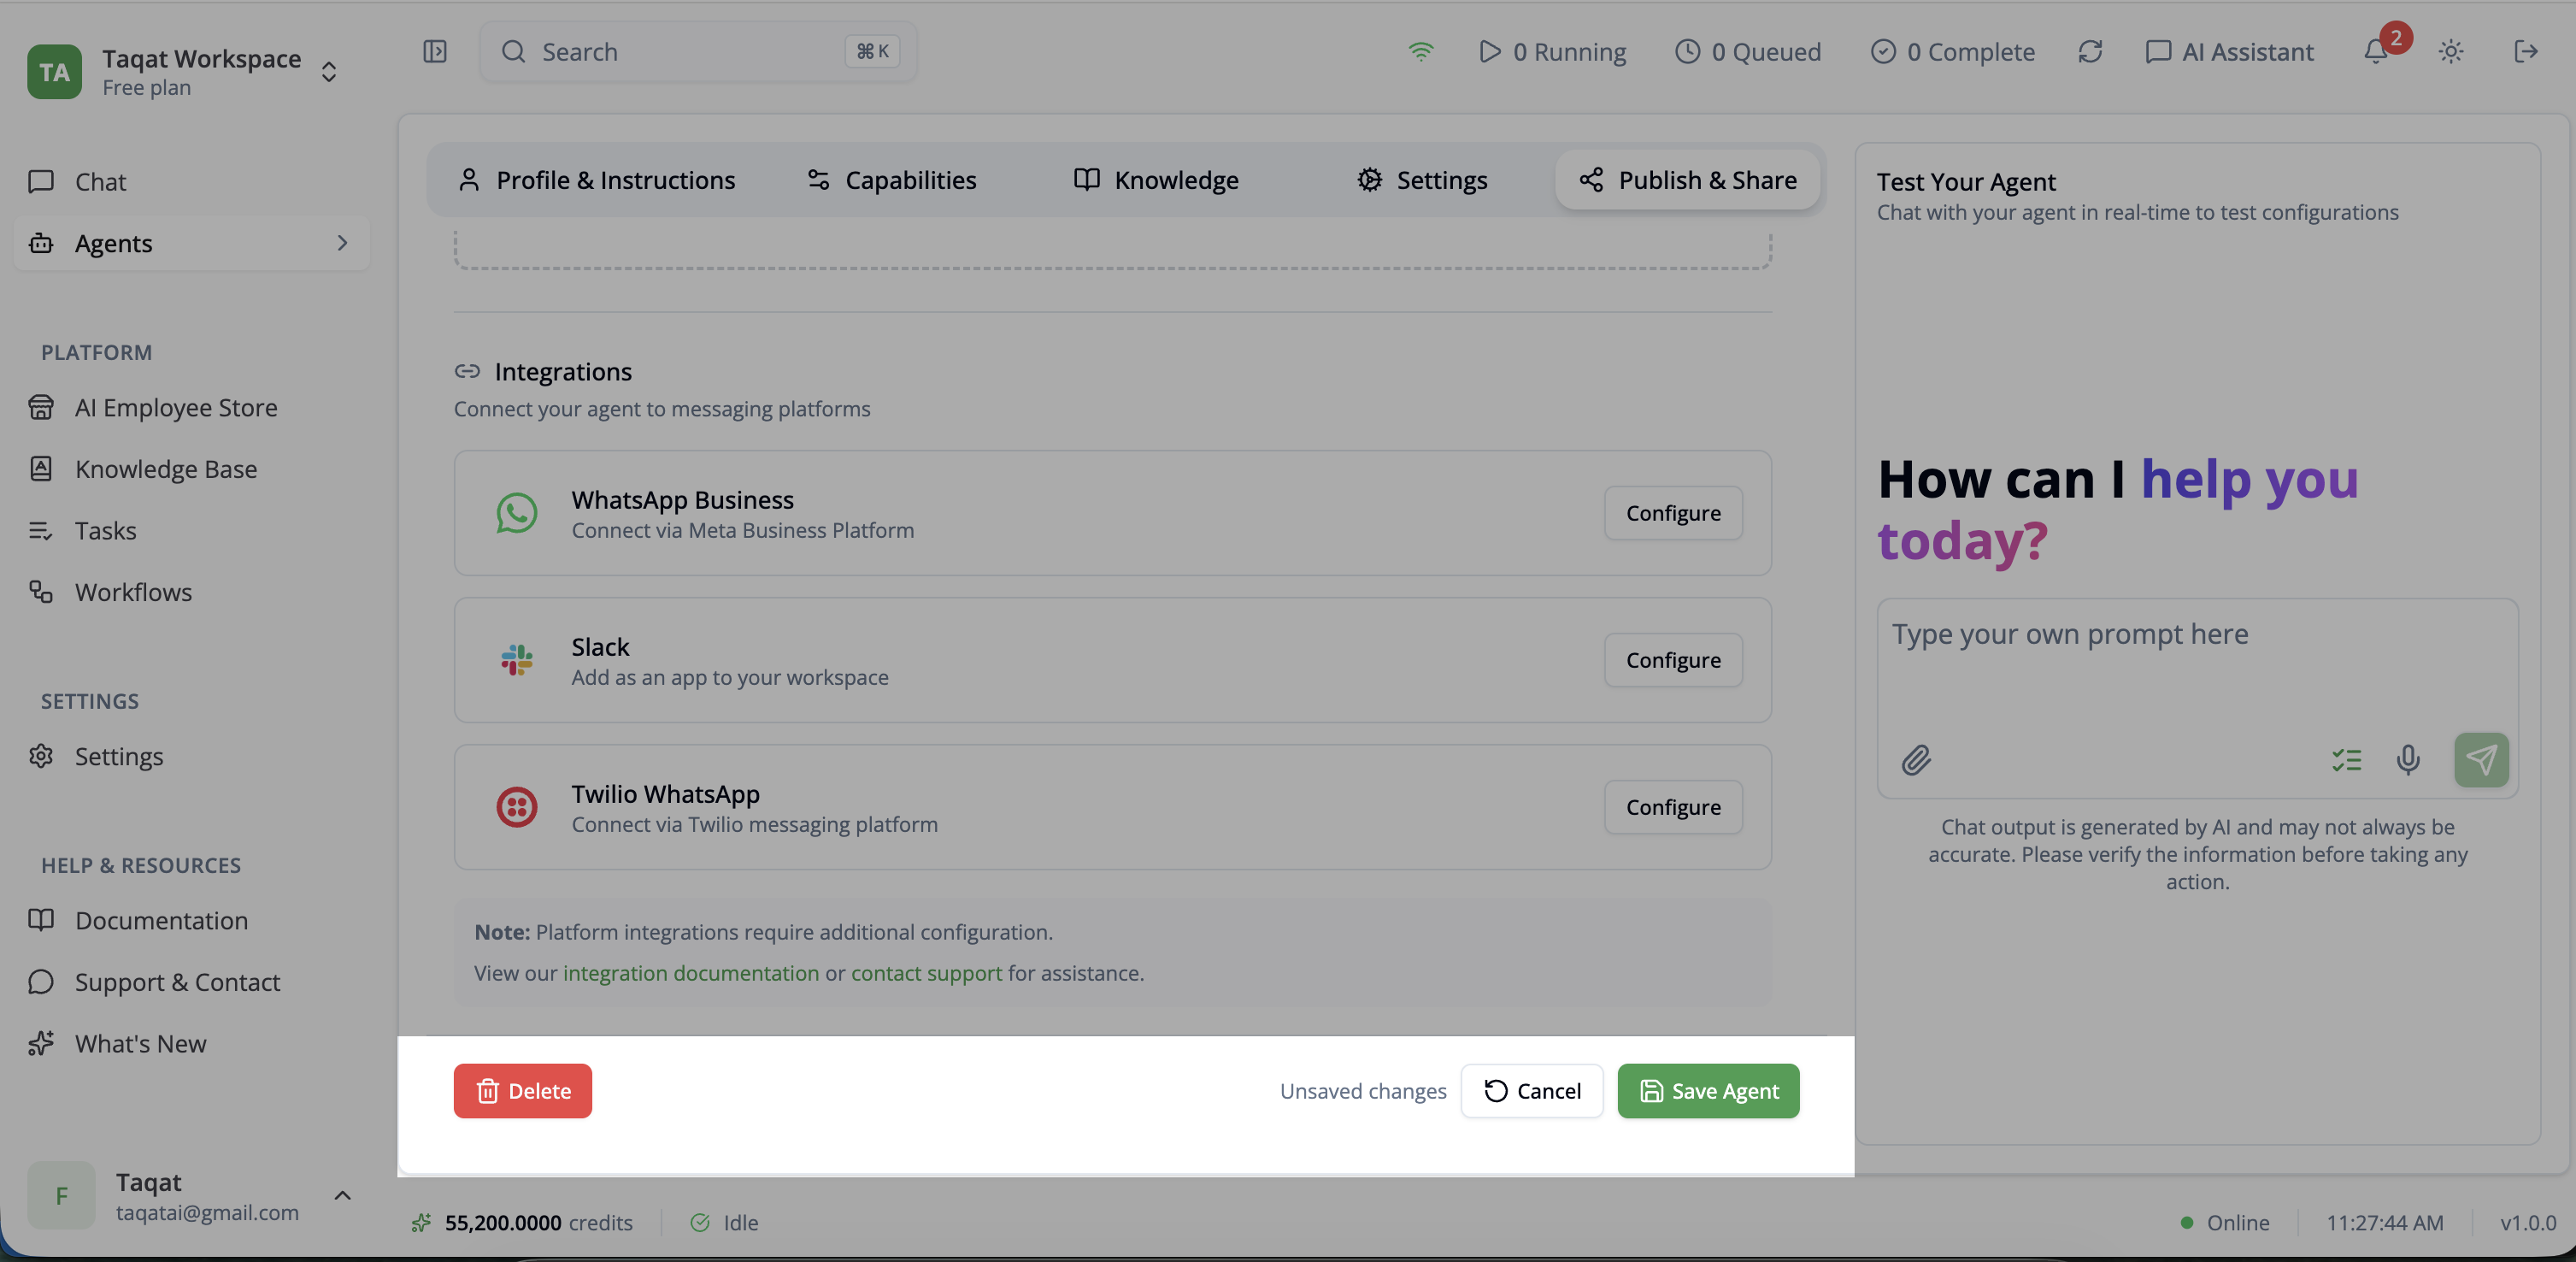This screenshot has height=1262, width=2576.
Task: Collapse the sidebar panel icon
Action: [x=434, y=51]
